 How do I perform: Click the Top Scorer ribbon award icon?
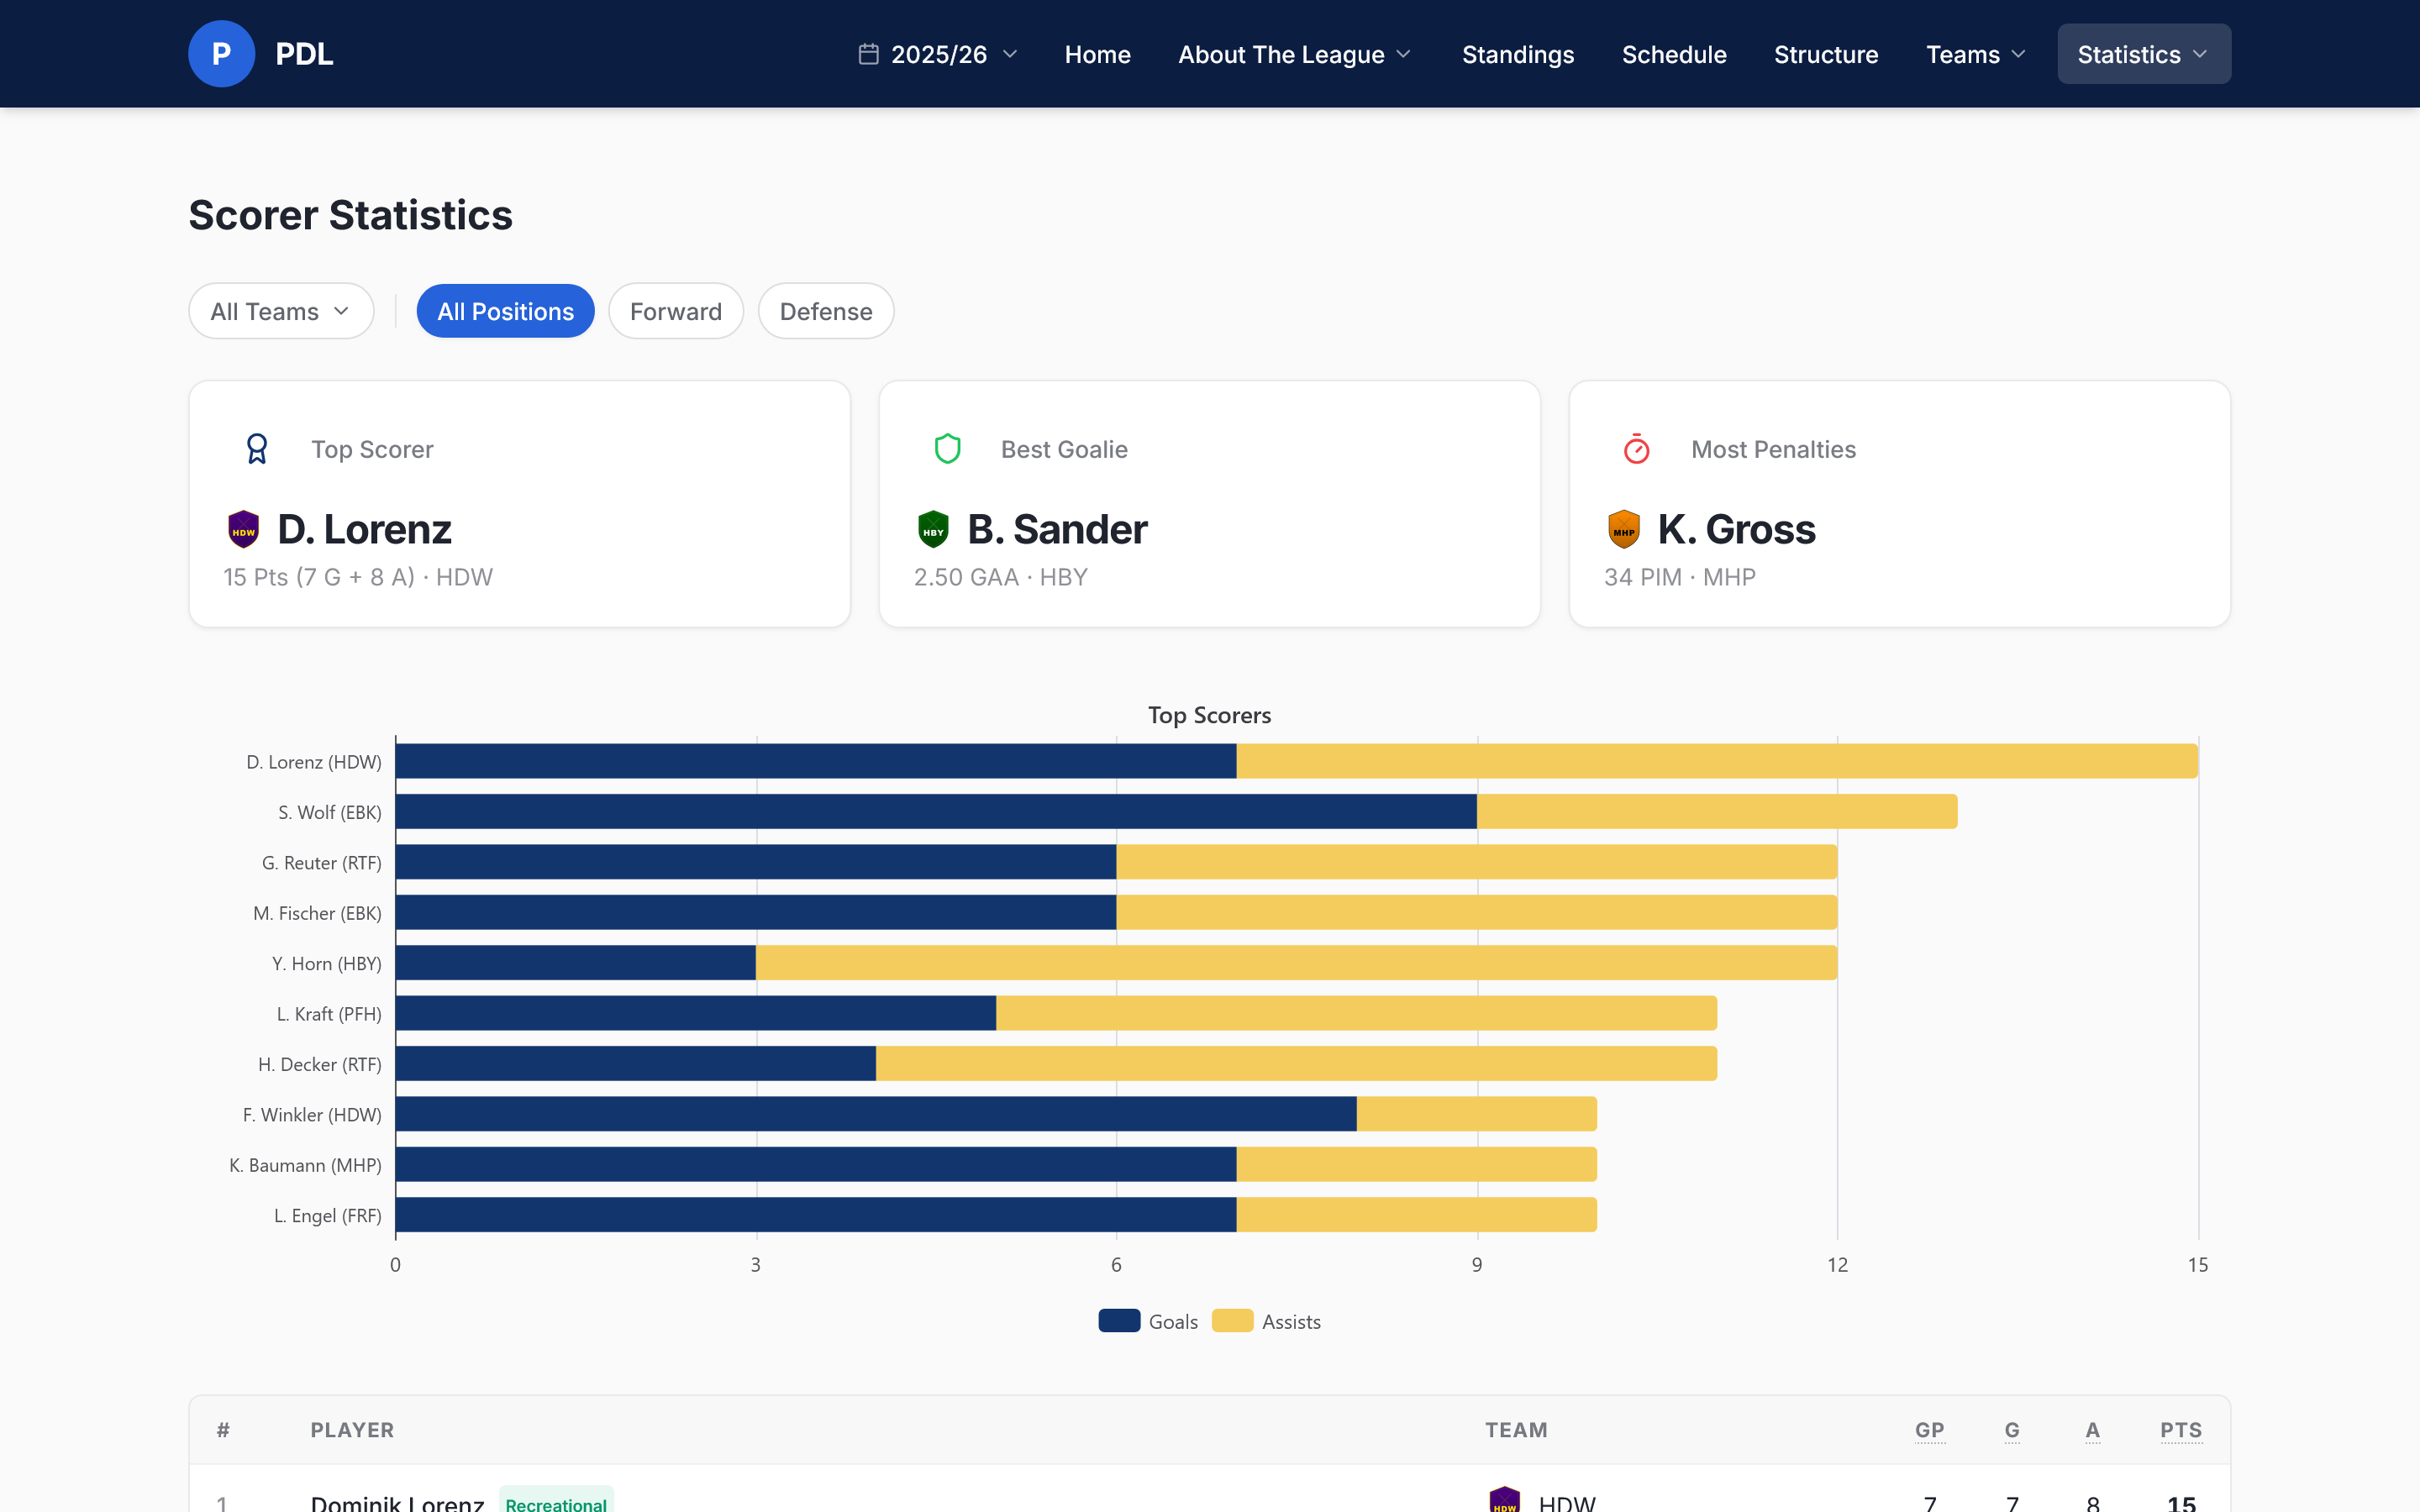(257, 449)
